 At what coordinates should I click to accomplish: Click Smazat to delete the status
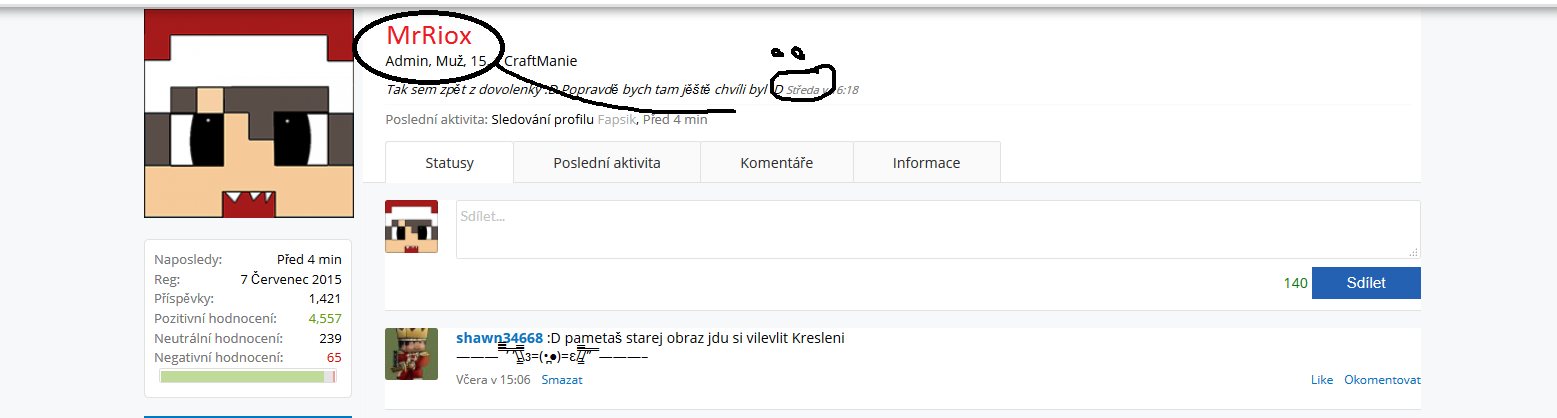click(562, 380)
